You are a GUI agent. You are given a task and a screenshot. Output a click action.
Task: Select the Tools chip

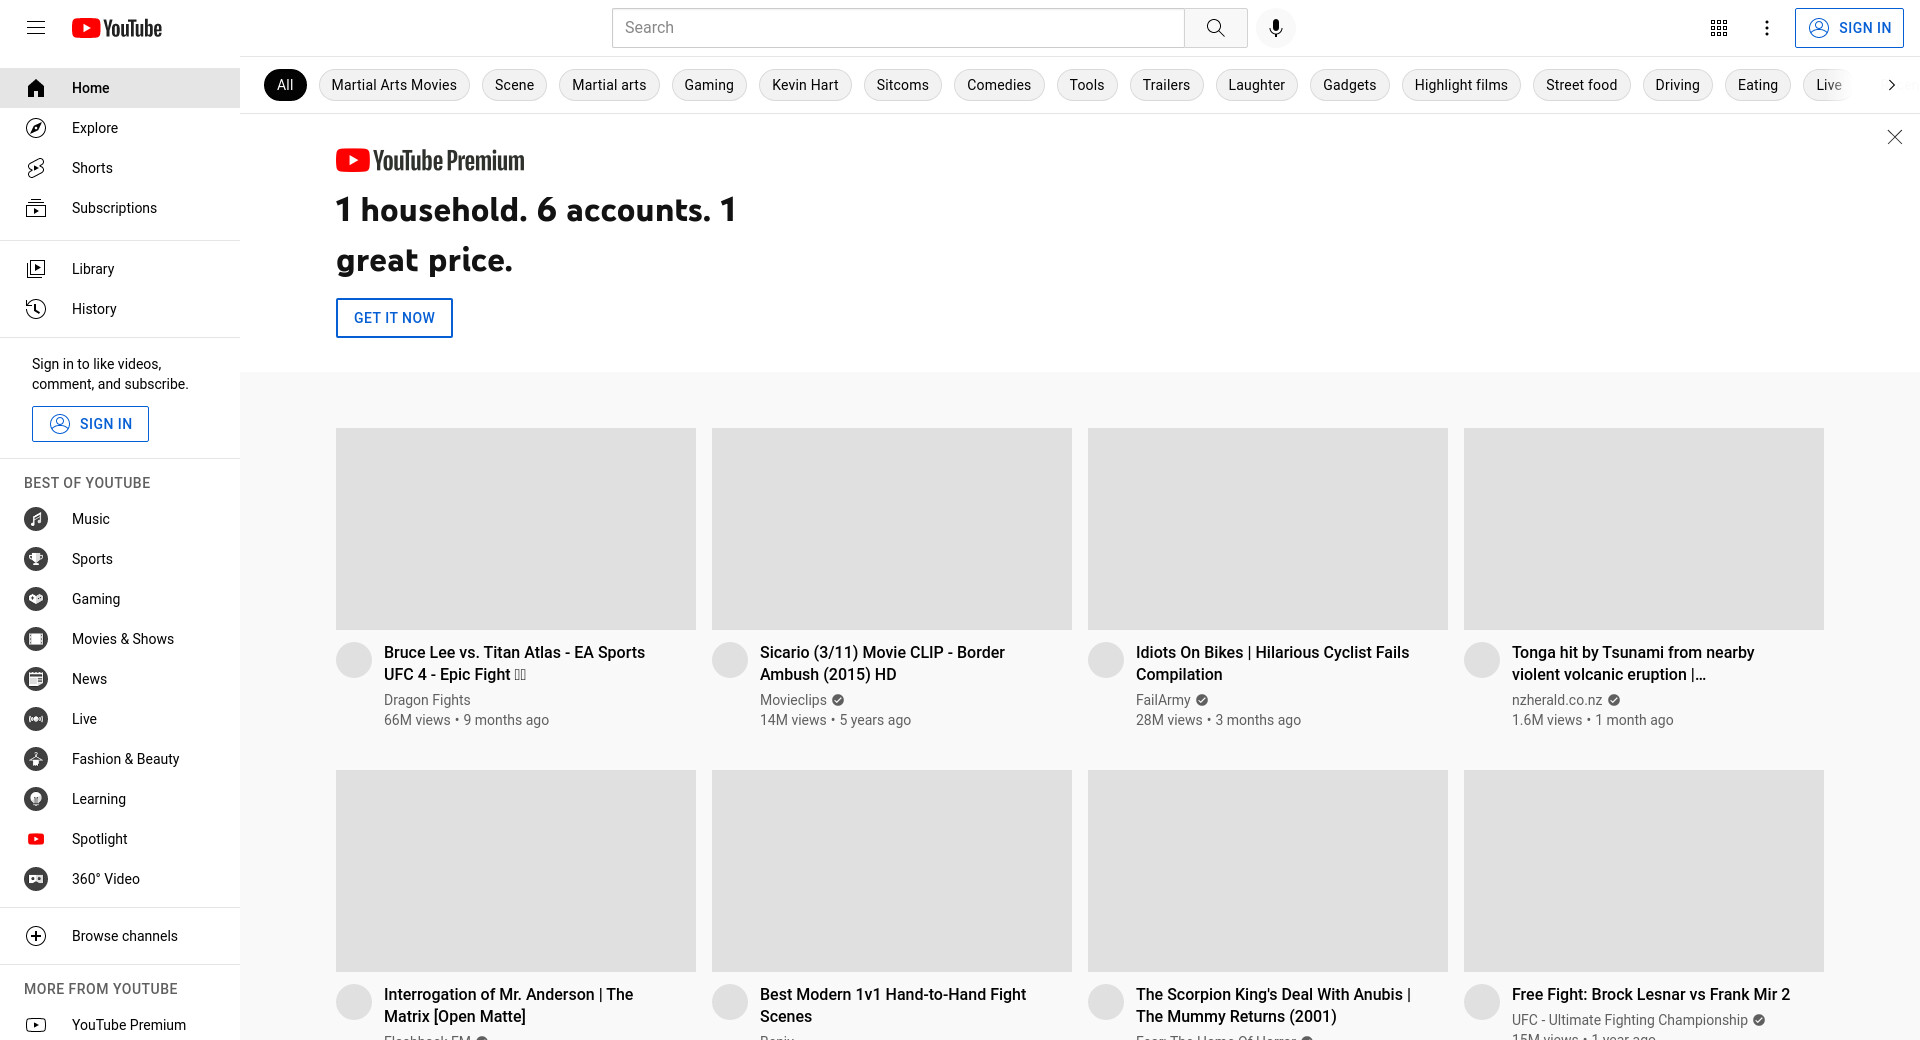click(x=1087, y=85)
